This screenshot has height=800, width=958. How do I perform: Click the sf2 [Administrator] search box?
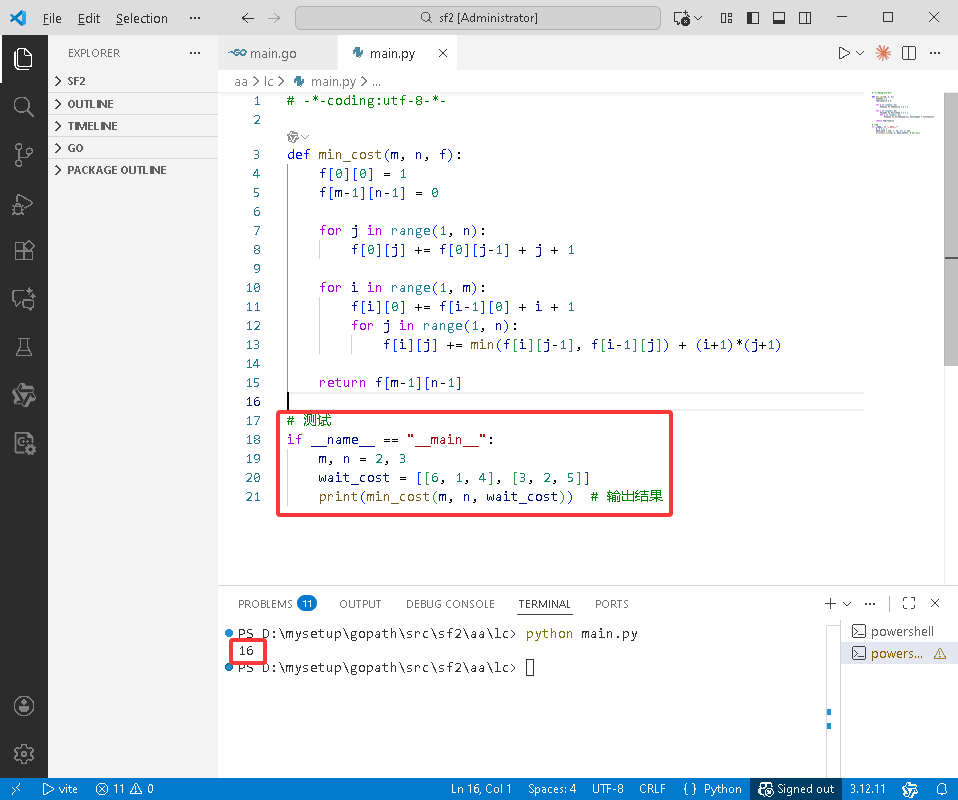click(478, 18)
